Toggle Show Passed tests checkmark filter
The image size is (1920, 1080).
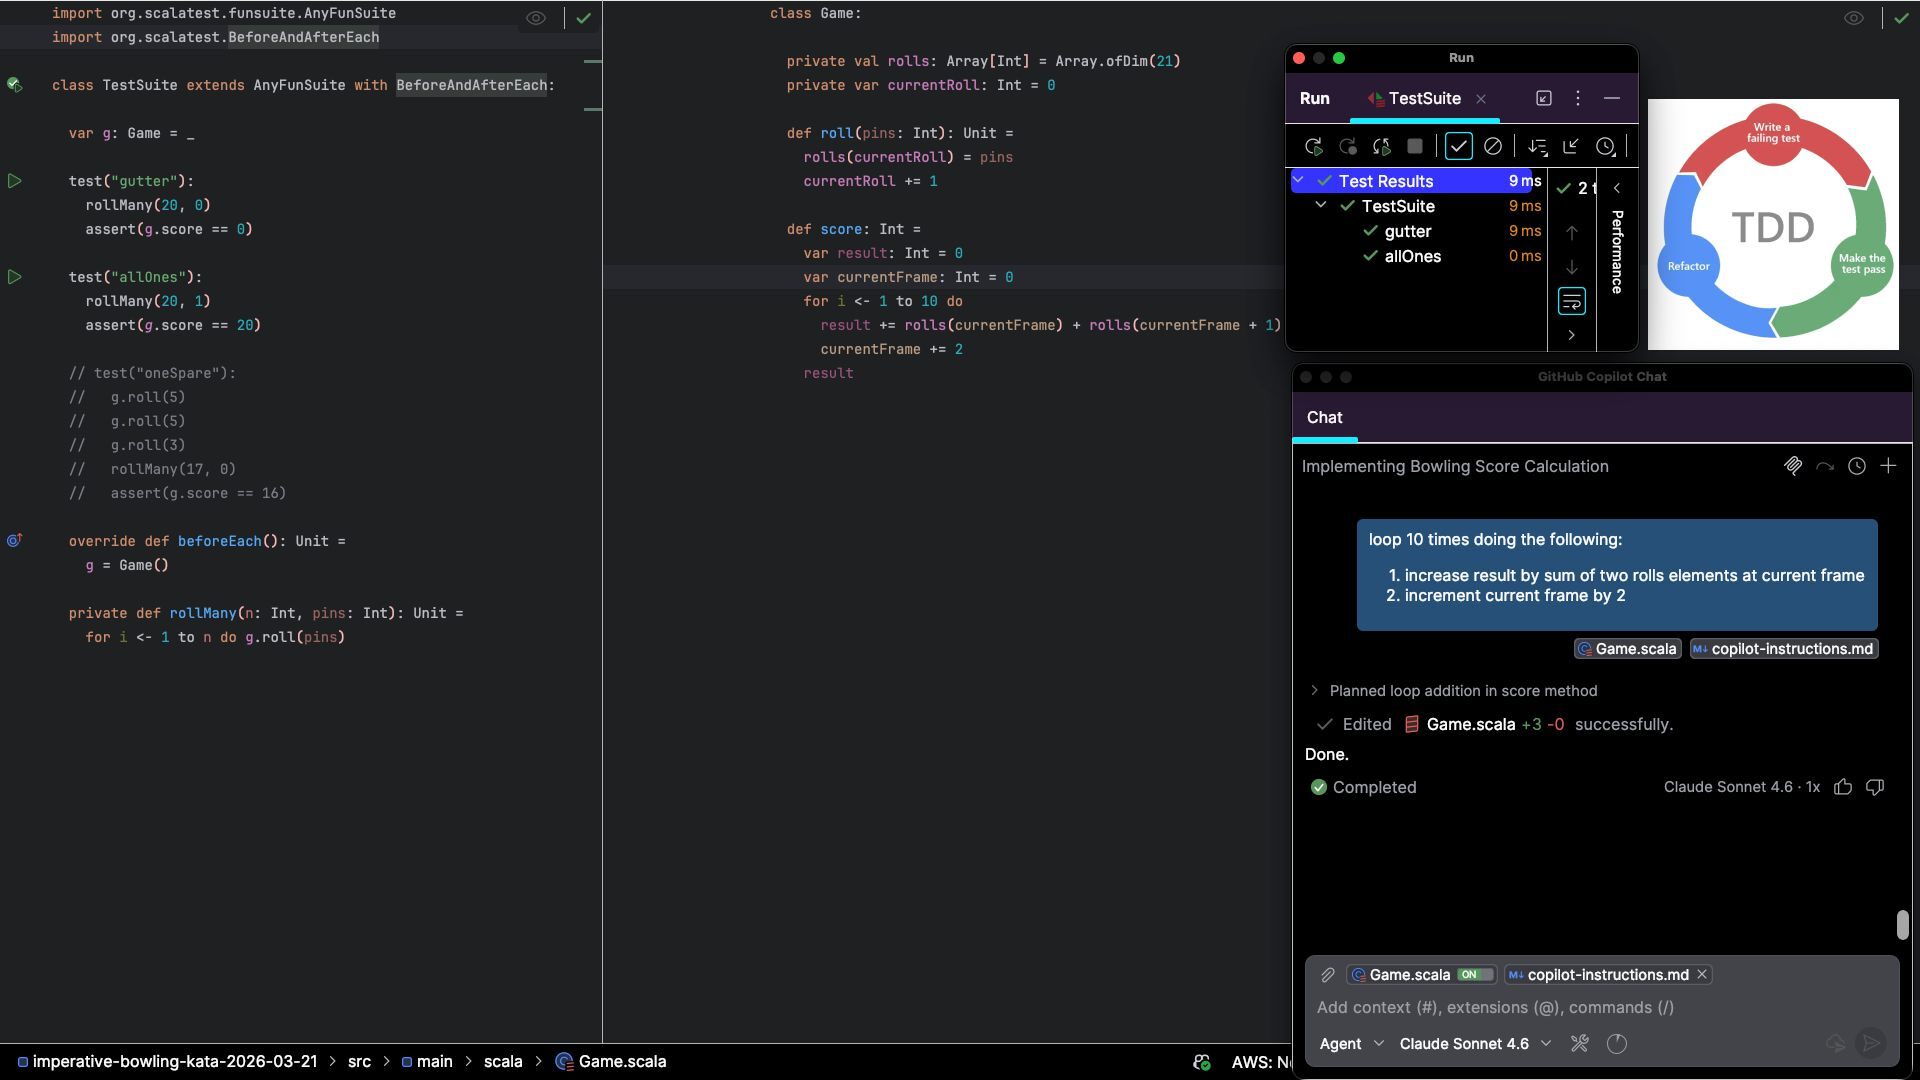[1458, 147]
